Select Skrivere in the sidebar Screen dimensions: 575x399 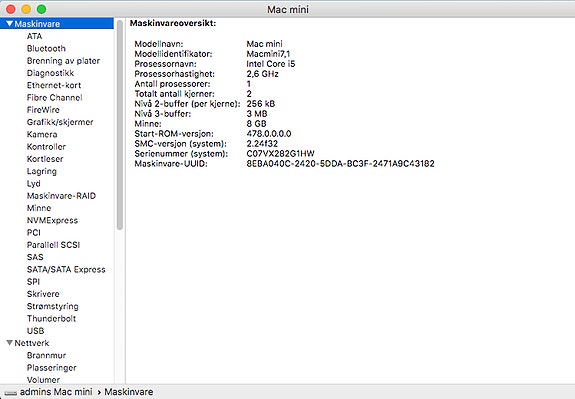[43, 294]
